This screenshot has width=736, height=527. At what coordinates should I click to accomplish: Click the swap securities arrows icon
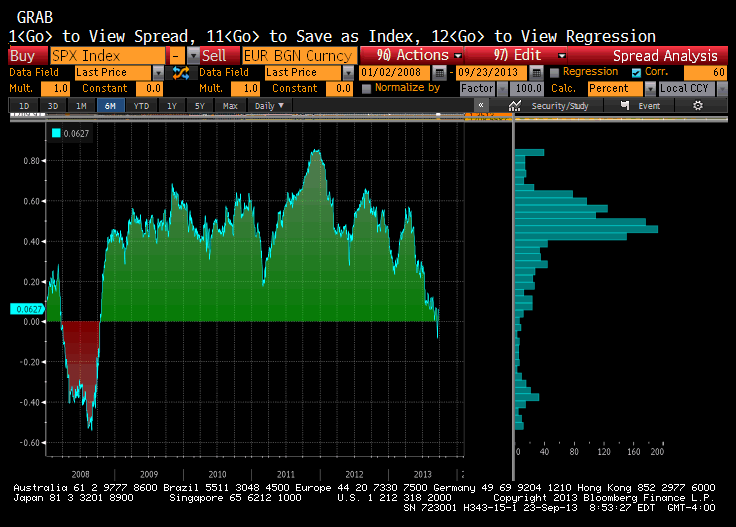181,73
